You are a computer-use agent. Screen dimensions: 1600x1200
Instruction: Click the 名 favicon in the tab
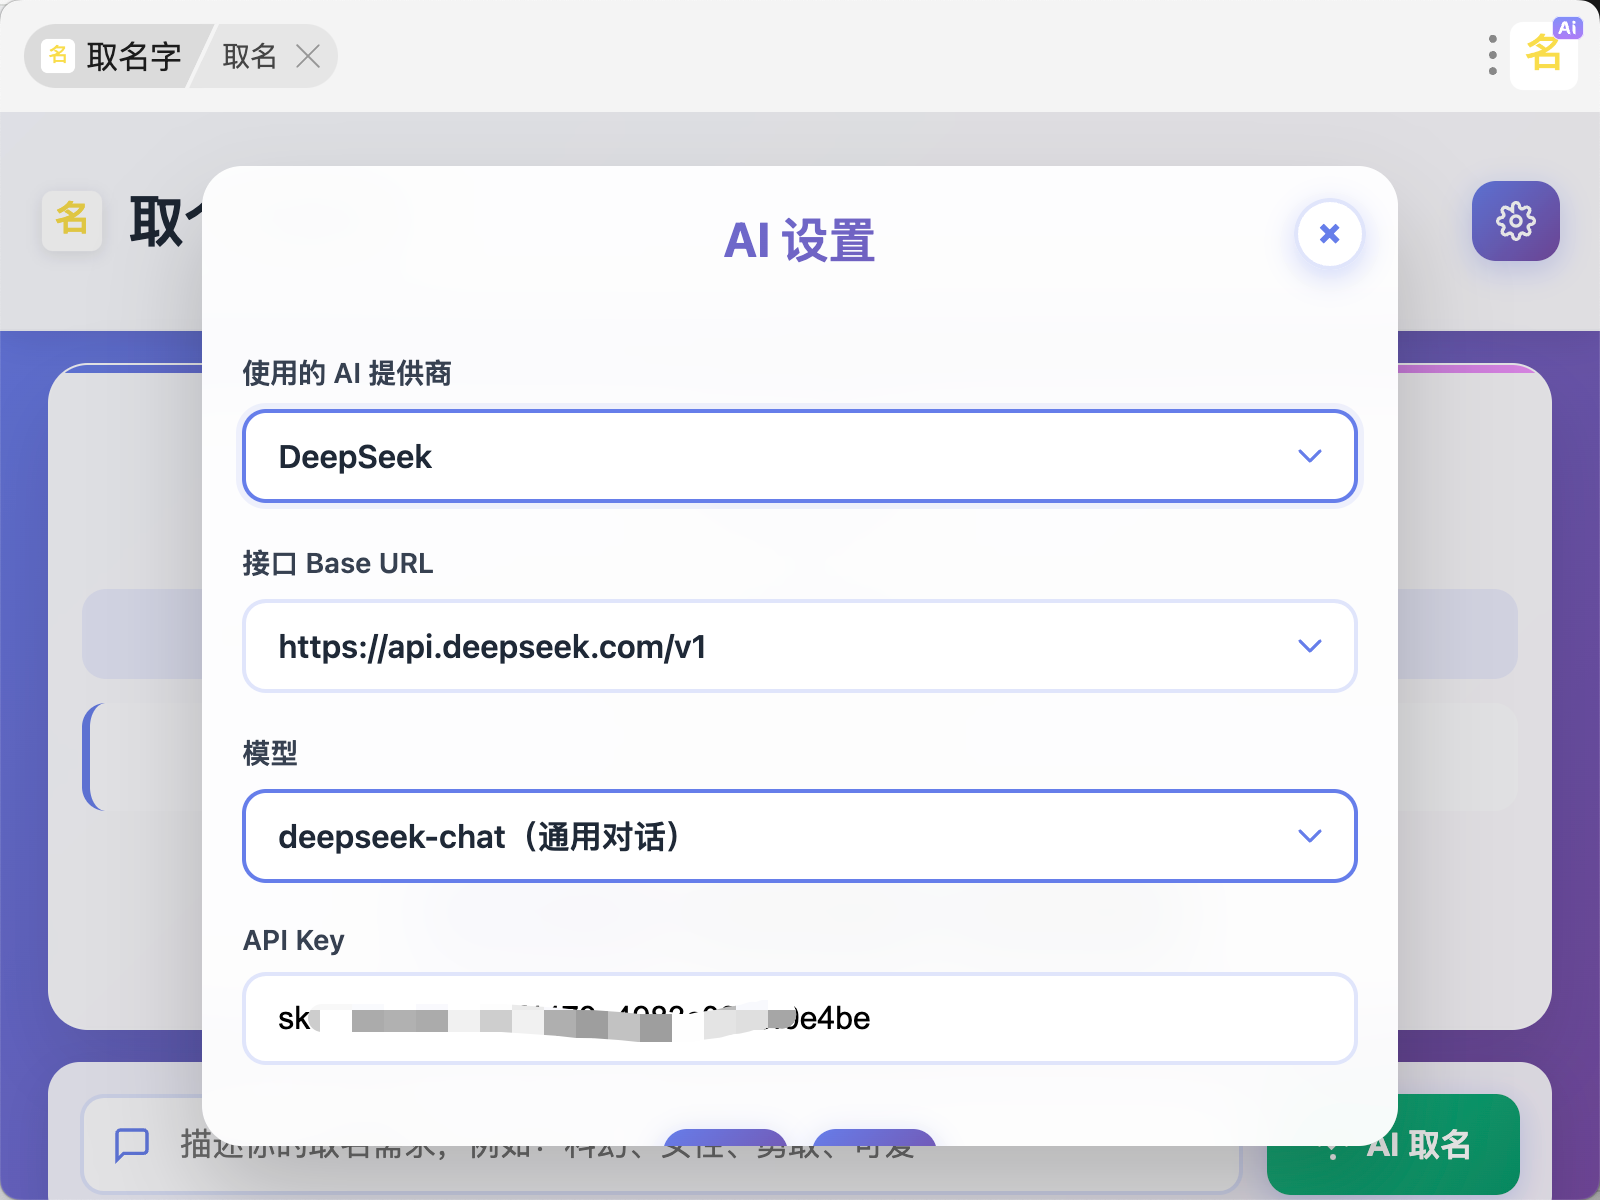pos(58,55)
